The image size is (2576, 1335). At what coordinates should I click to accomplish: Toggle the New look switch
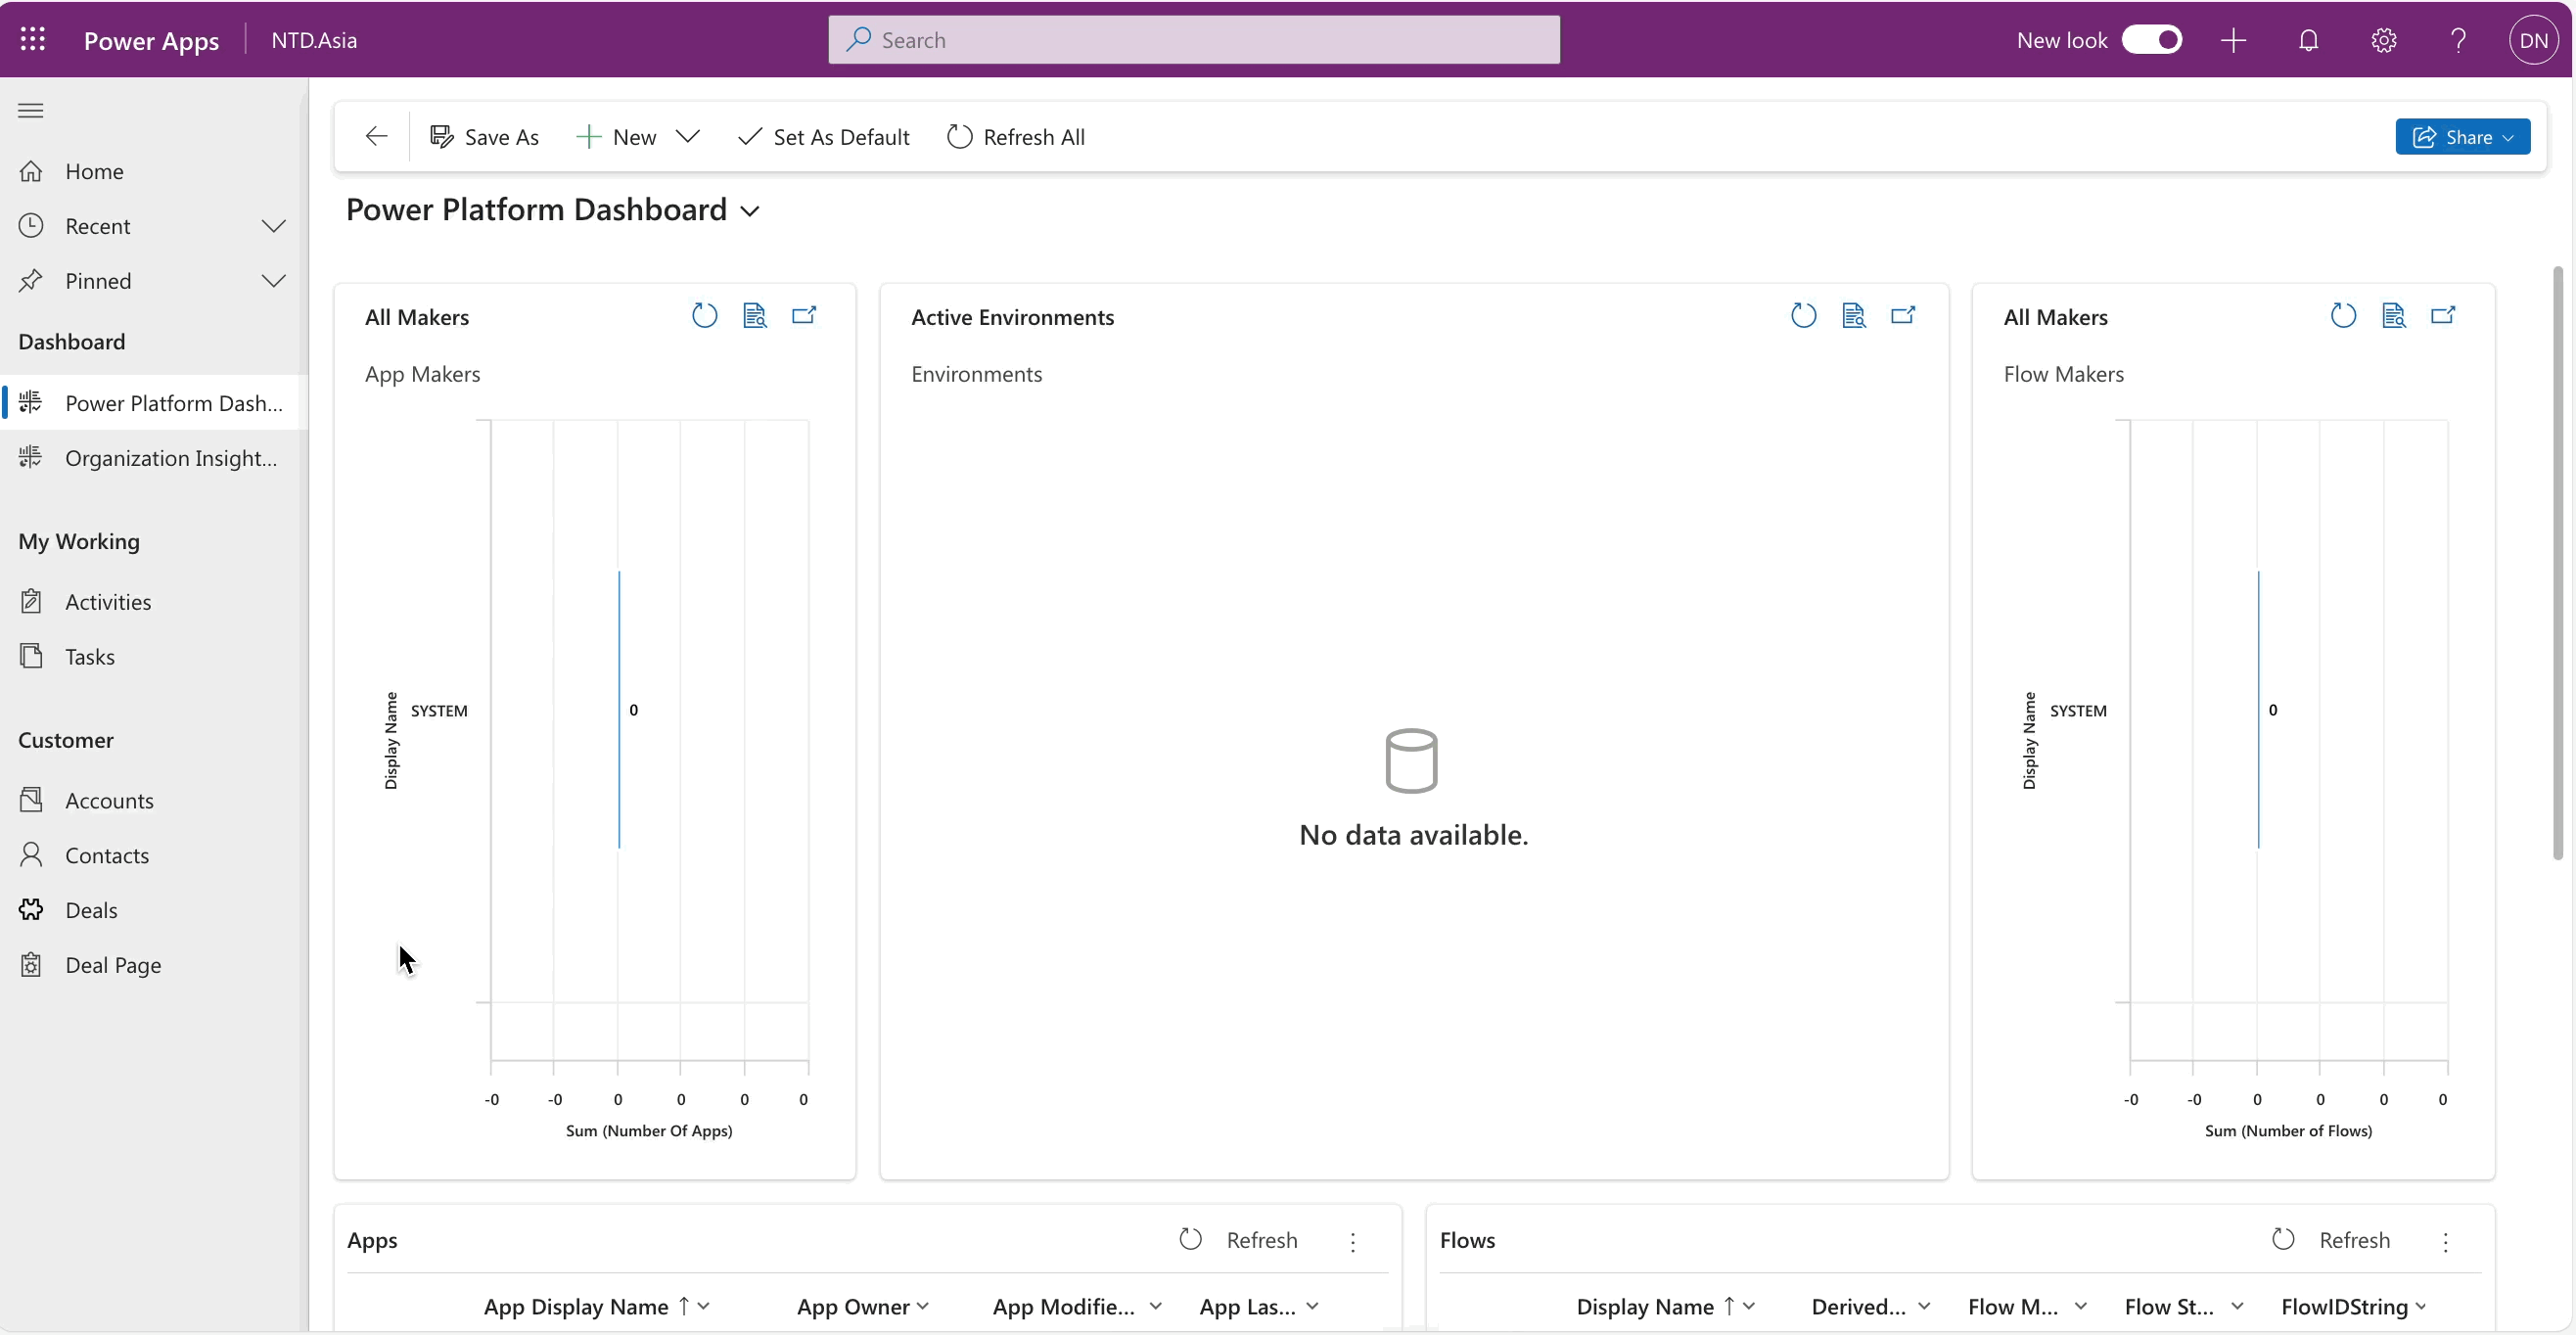pyautogui.click(x=2152, y=40)
